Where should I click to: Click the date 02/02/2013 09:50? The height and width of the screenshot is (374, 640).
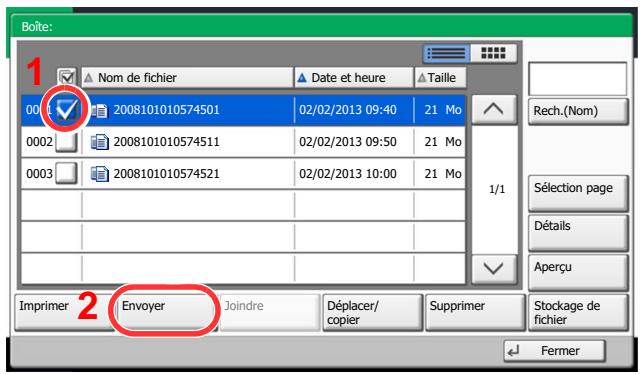[x=348, y=142]
